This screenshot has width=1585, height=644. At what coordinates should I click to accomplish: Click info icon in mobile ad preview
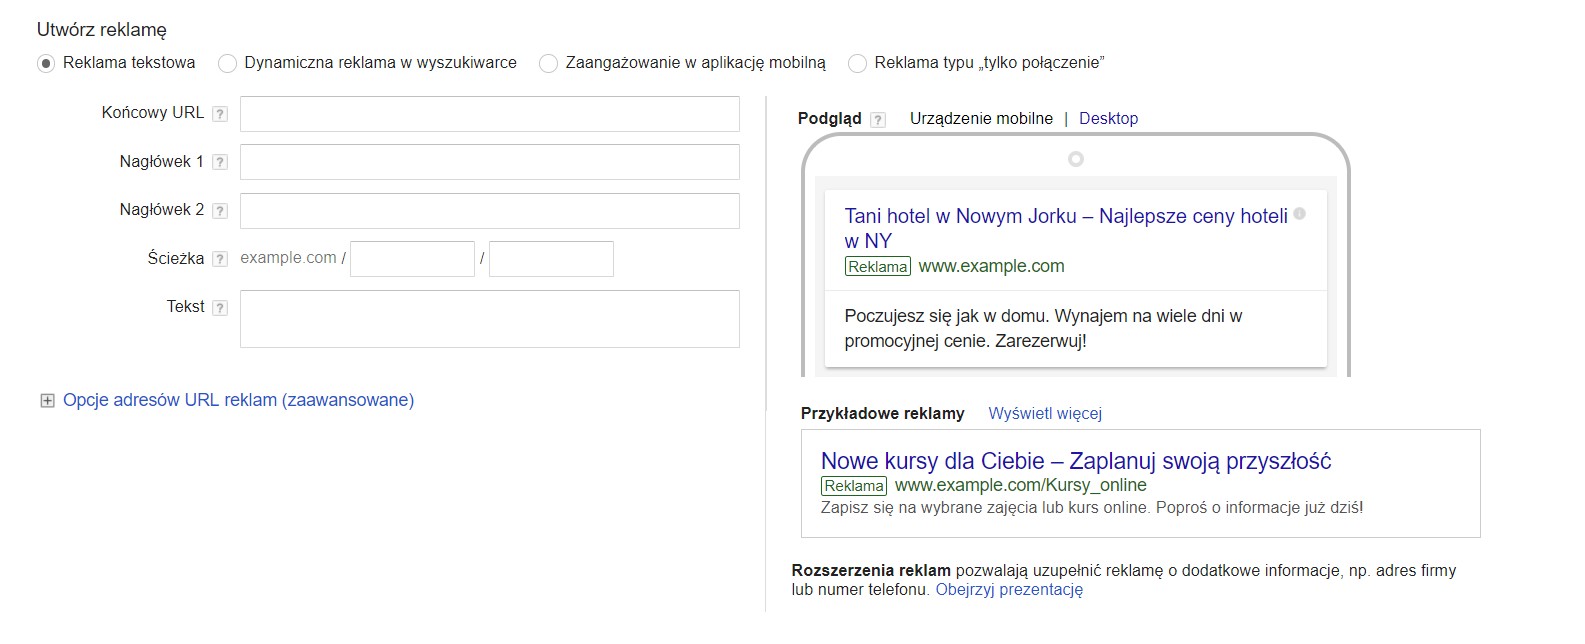[x=1300, y=214]
